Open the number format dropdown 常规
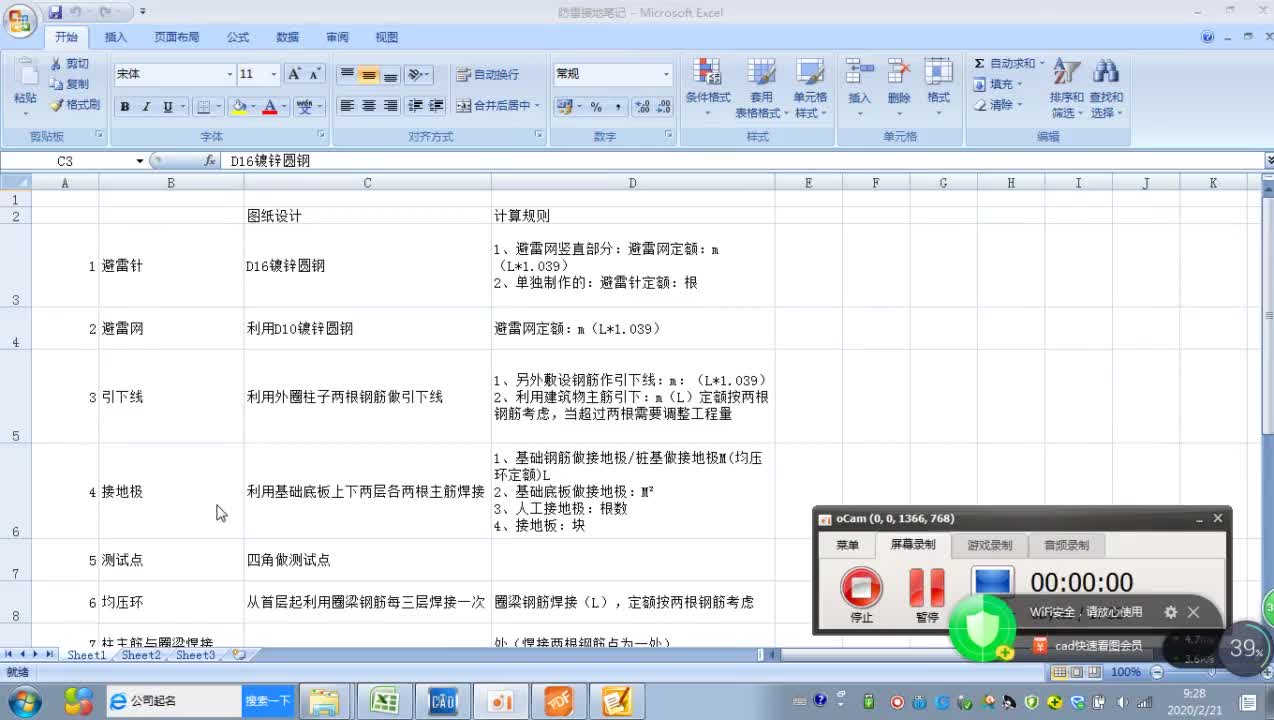The width and height of the screenshot is (1274, 720). pyautogui.click(x=666, y=74)
